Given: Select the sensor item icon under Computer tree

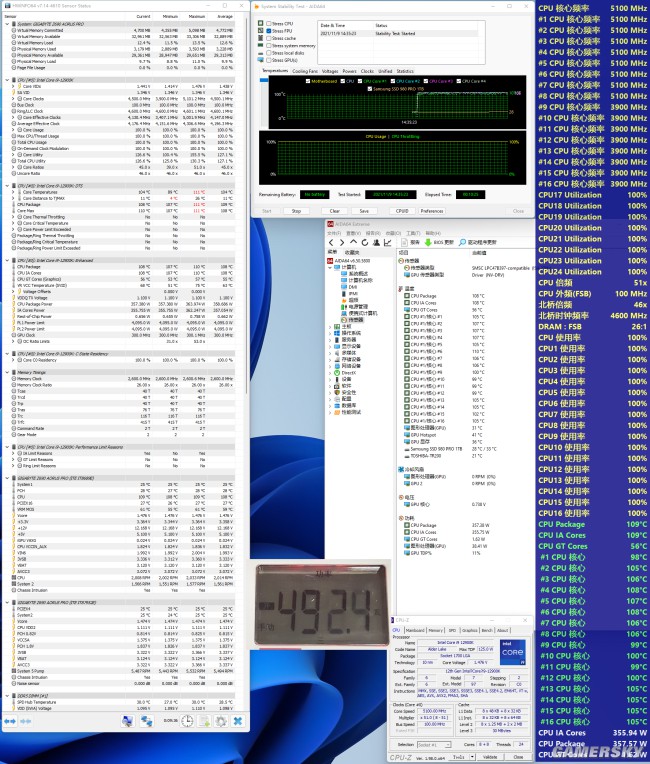Looking at the screenshot, I should (x=344, y=320).
